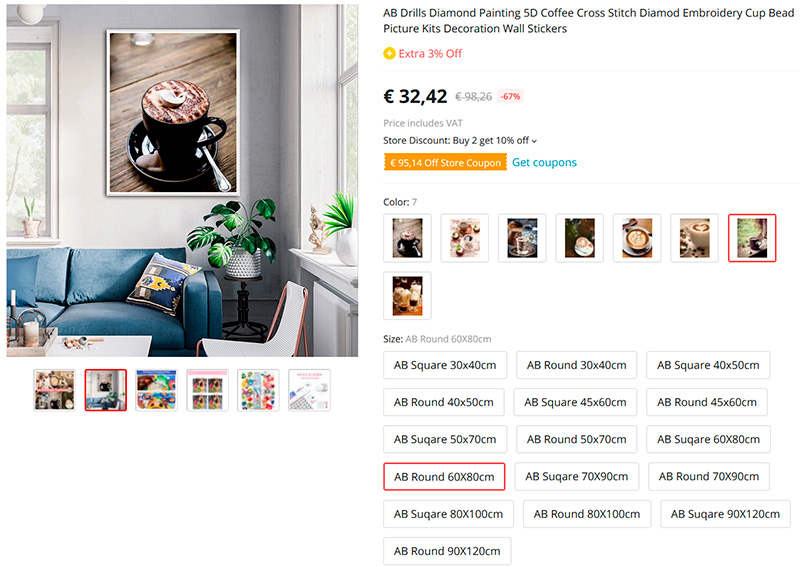
Task: Select the green-background coffee color swatch
Action: pyautogui.click(x=752, y=238)
